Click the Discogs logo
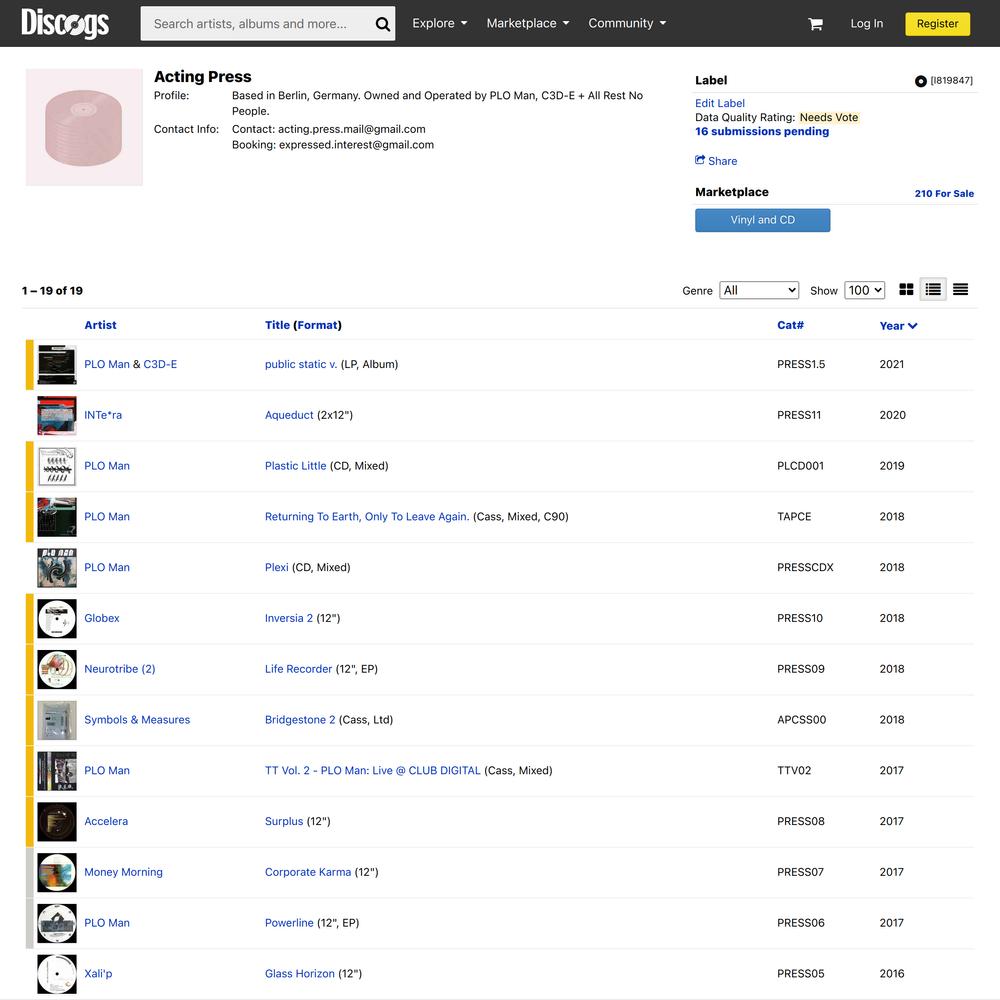1000x1000 pixels. coord(65,23)
